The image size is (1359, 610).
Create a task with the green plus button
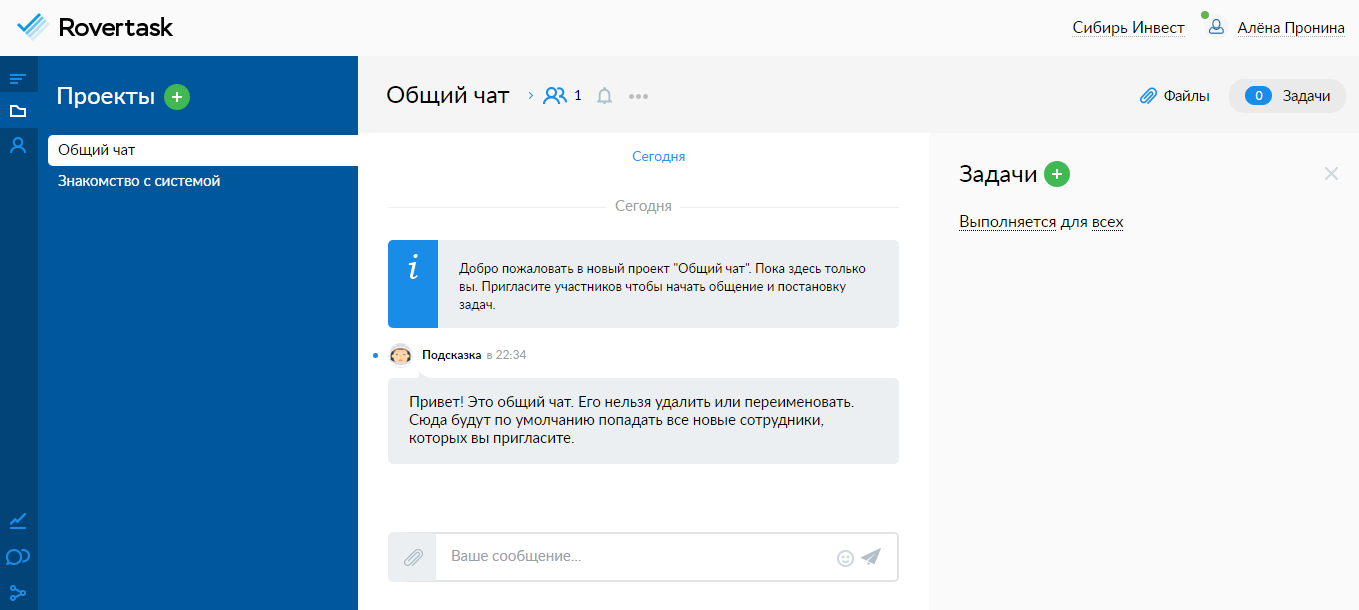[x=1057, y=173]
